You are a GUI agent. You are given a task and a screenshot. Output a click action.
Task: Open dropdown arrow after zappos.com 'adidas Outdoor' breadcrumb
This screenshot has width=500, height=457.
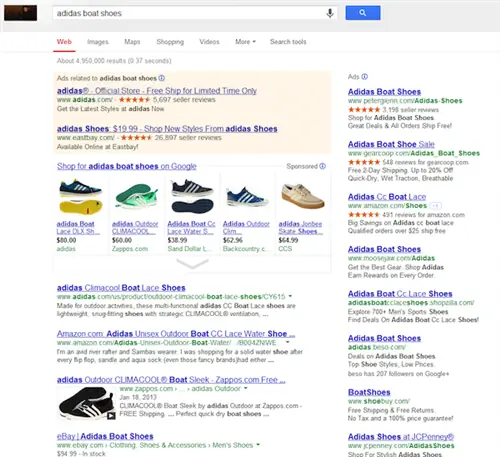click(246, 388)
